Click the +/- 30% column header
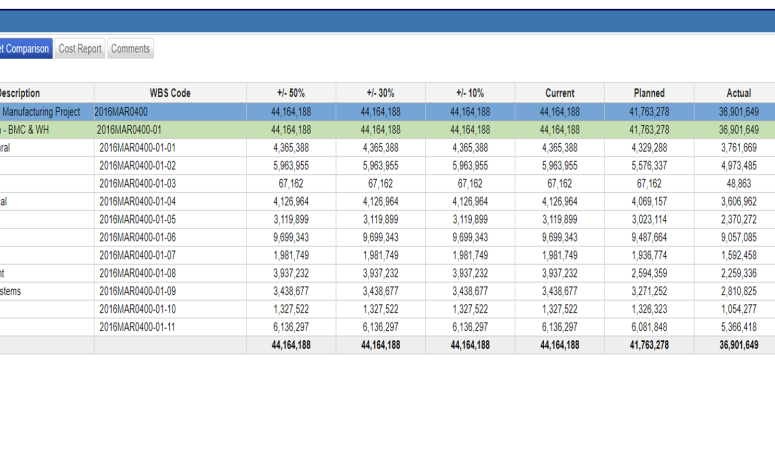This screenshot has height=450, width=775. click(x=381, y=93)
